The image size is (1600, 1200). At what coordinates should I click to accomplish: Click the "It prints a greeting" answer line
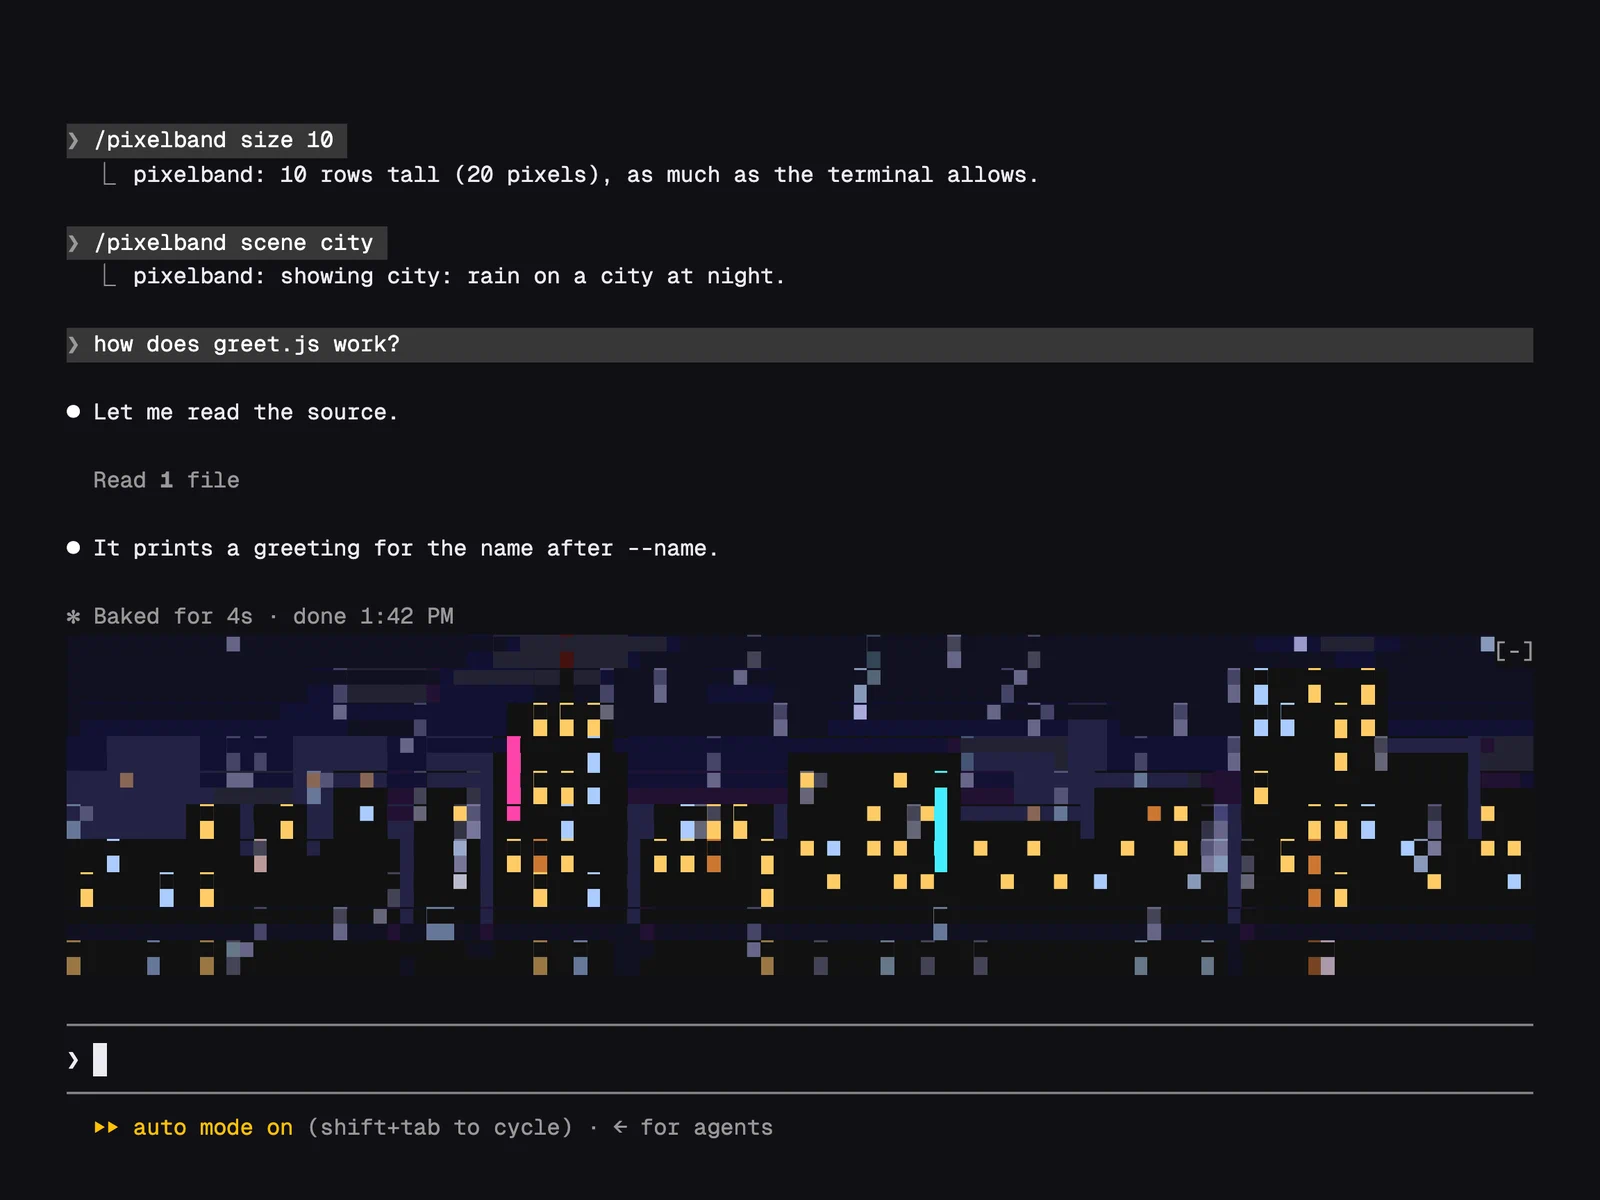point(406,549)
